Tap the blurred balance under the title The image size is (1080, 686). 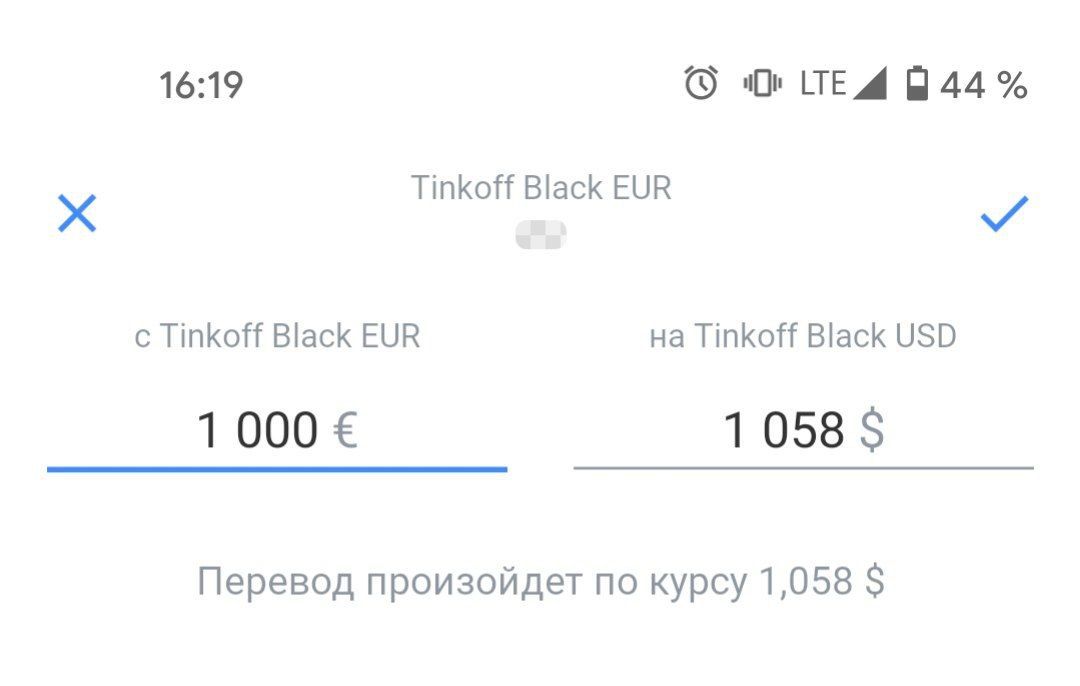541,236
